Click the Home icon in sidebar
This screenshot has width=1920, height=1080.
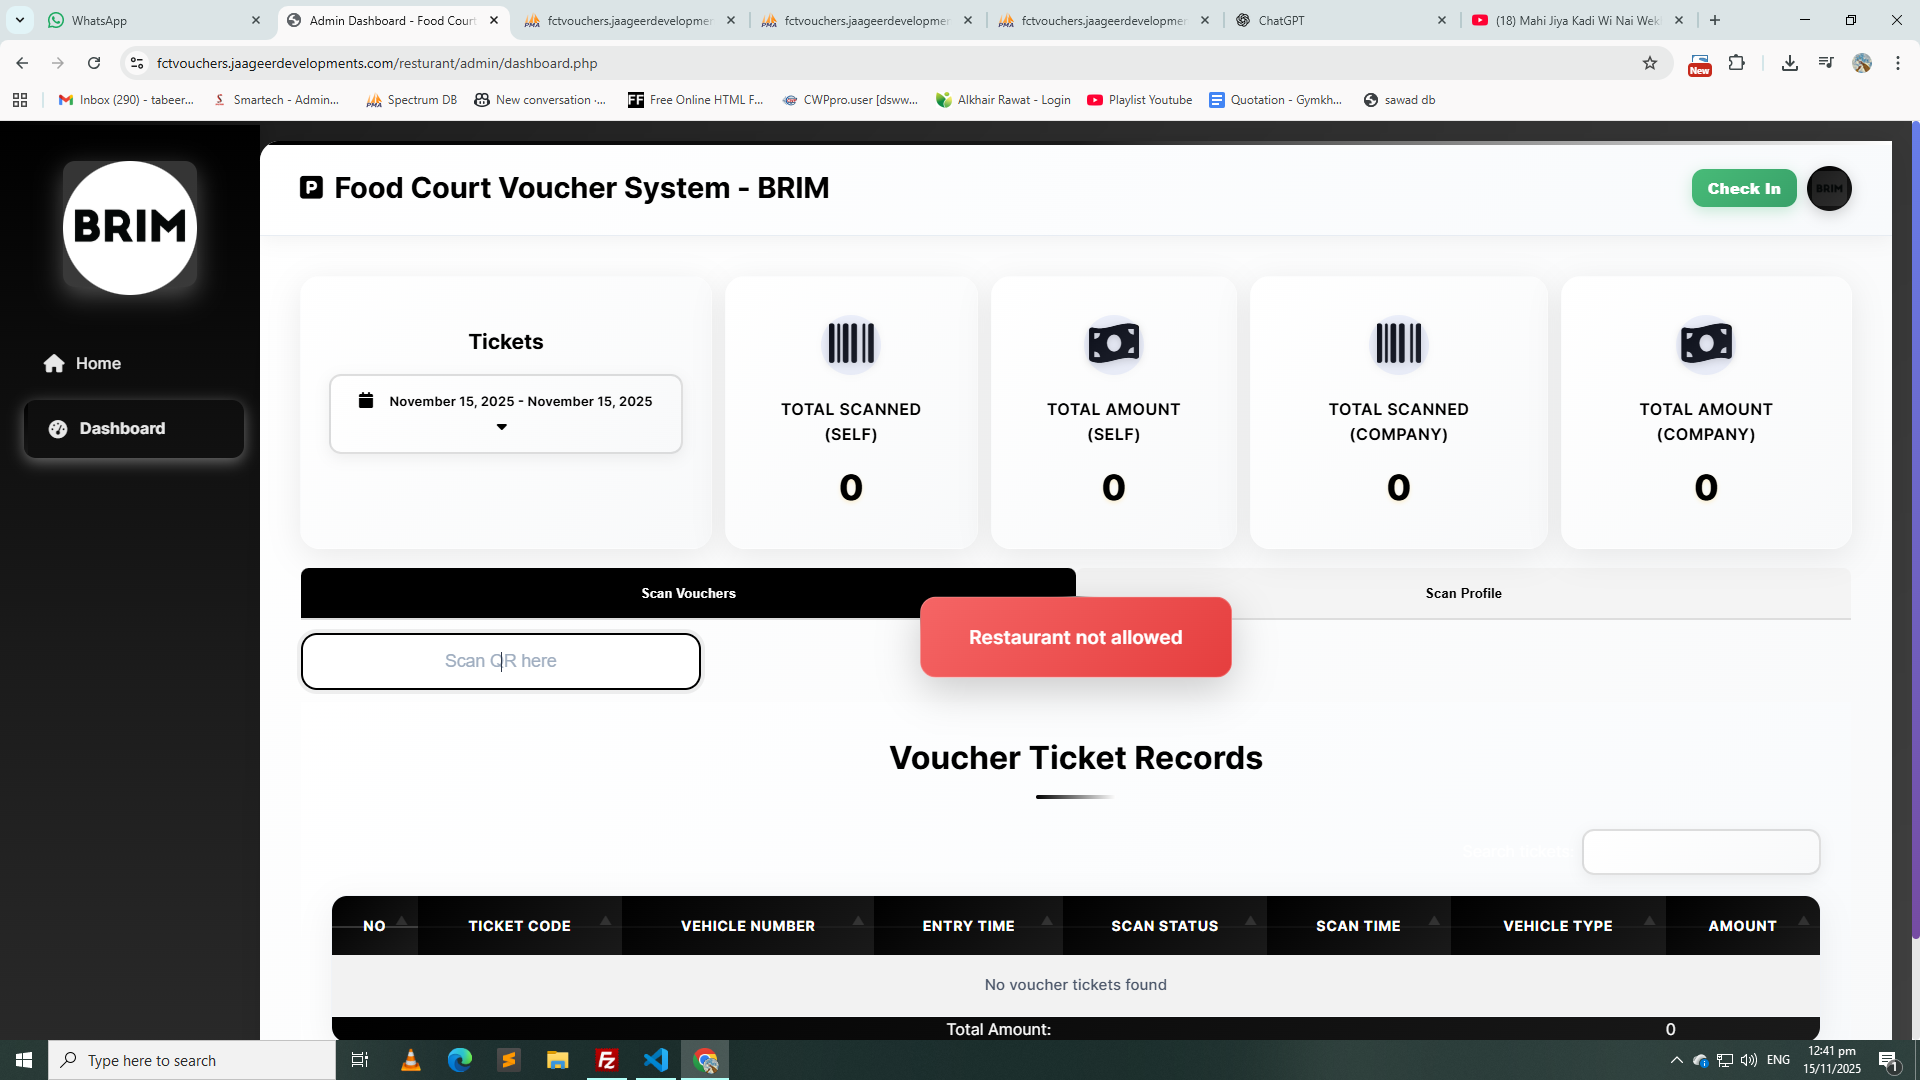point(54,364)
